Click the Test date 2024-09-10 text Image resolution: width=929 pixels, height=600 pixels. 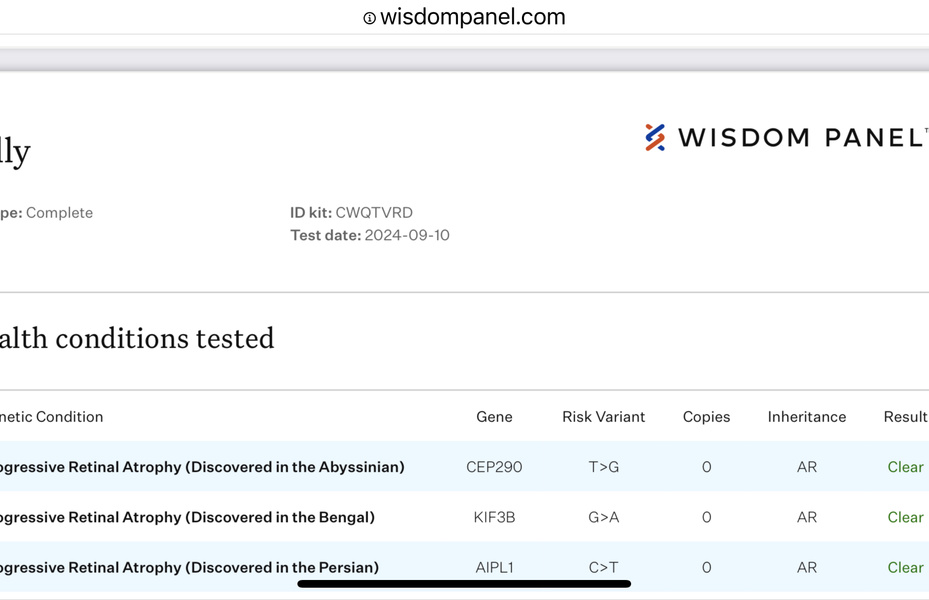[x=407, y=235]
